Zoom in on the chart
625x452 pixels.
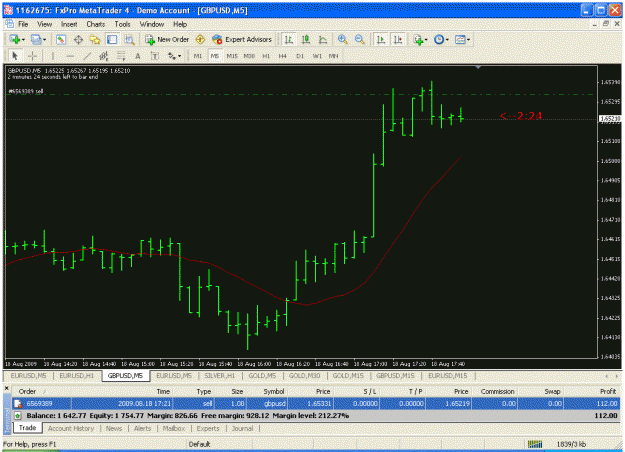coord(342,39)
